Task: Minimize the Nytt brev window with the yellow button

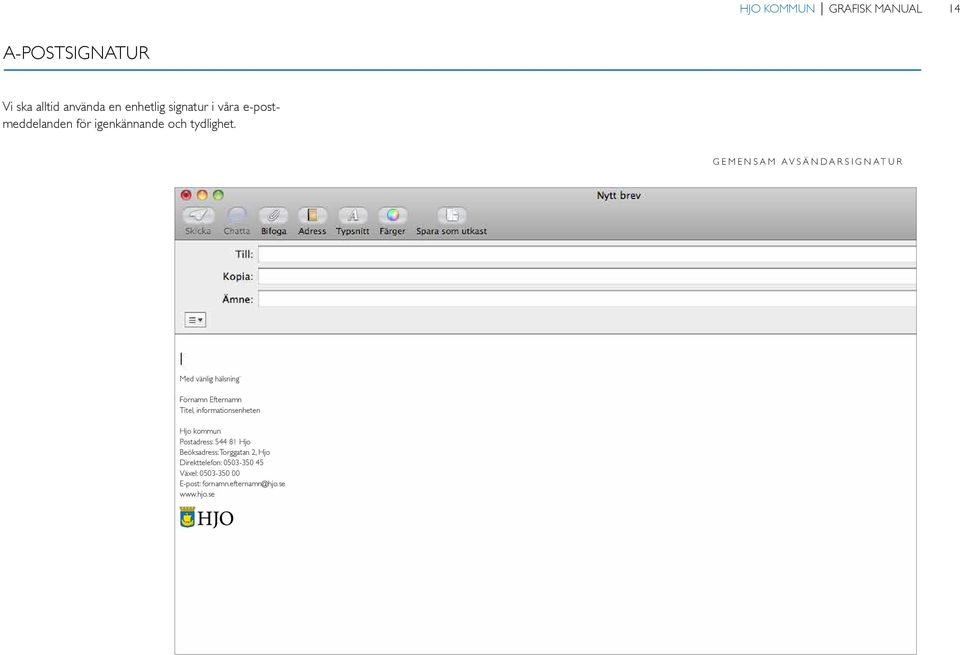Action: tap(202, 195)
